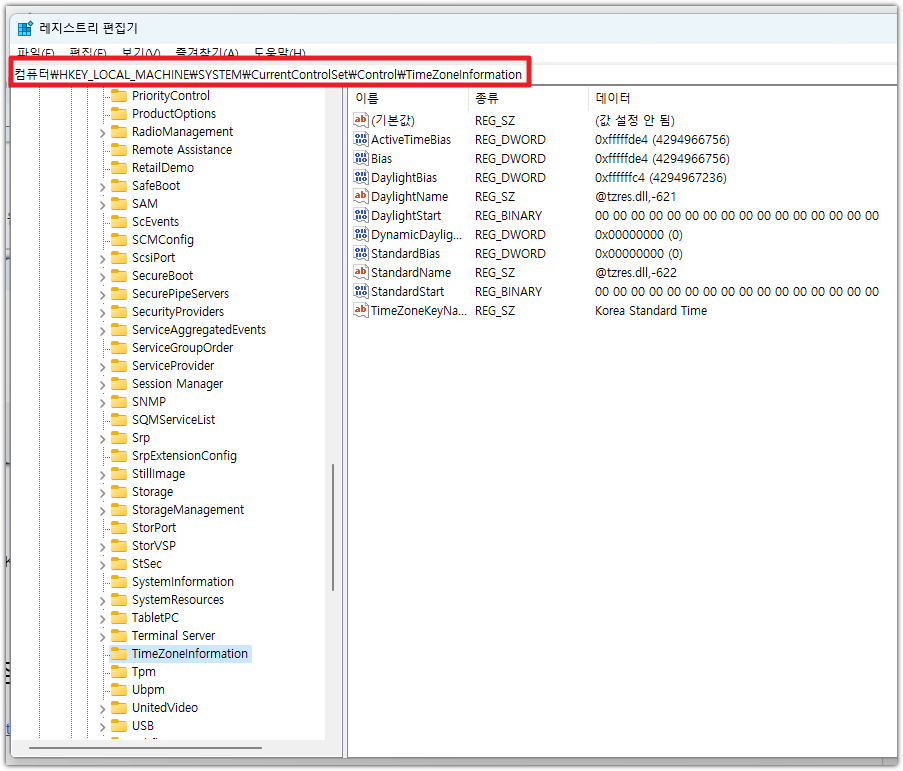Select the string icon beside DaylightName
903x771 pixels.
coord(361,197)
